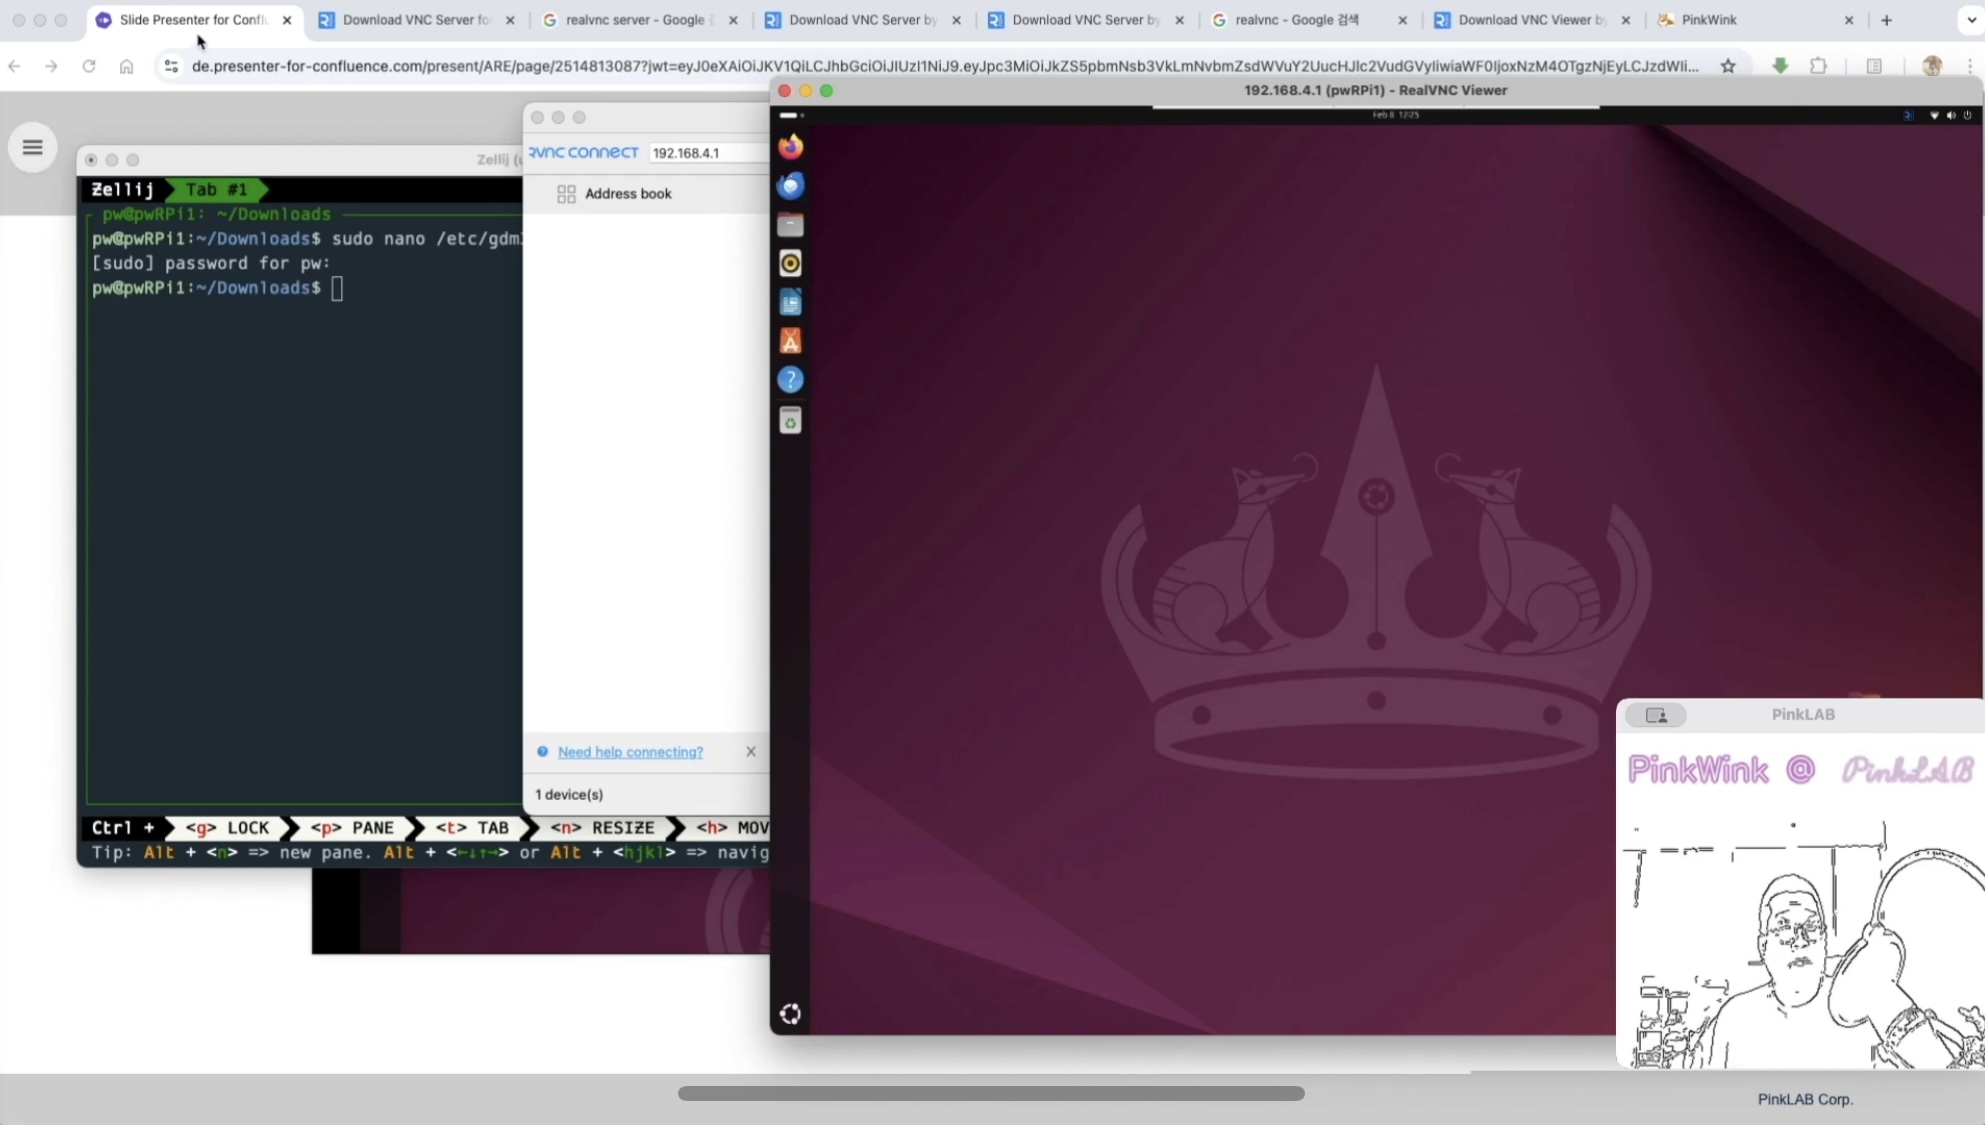This screenshot has height=1125, width=1985.
Task: Open the Files manager dock icon
Action: (790, 225)
